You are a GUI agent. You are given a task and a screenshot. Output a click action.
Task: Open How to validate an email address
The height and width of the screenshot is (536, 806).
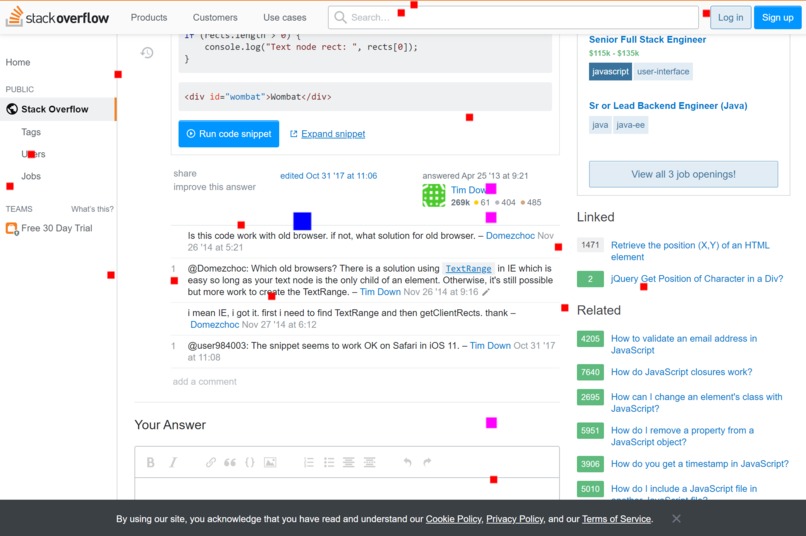tap(684, 344)
